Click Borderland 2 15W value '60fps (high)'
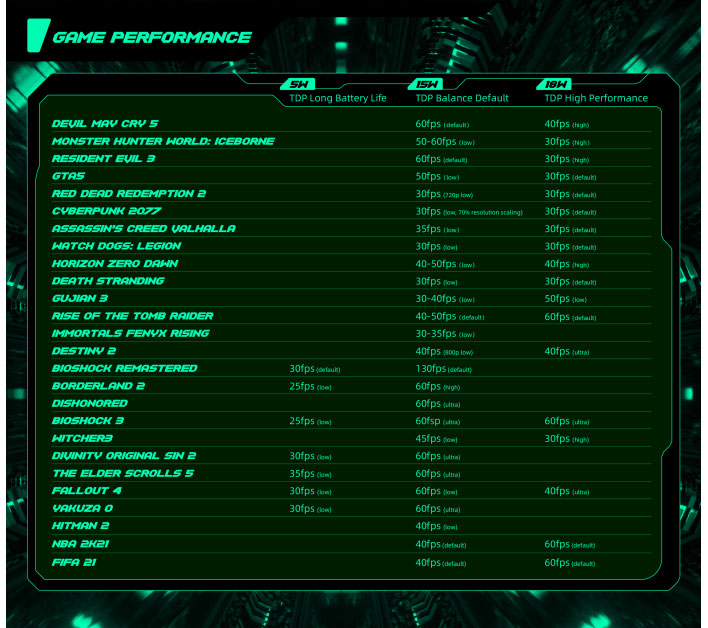Screen dimensions: 708x628 [x=438, y=386]
